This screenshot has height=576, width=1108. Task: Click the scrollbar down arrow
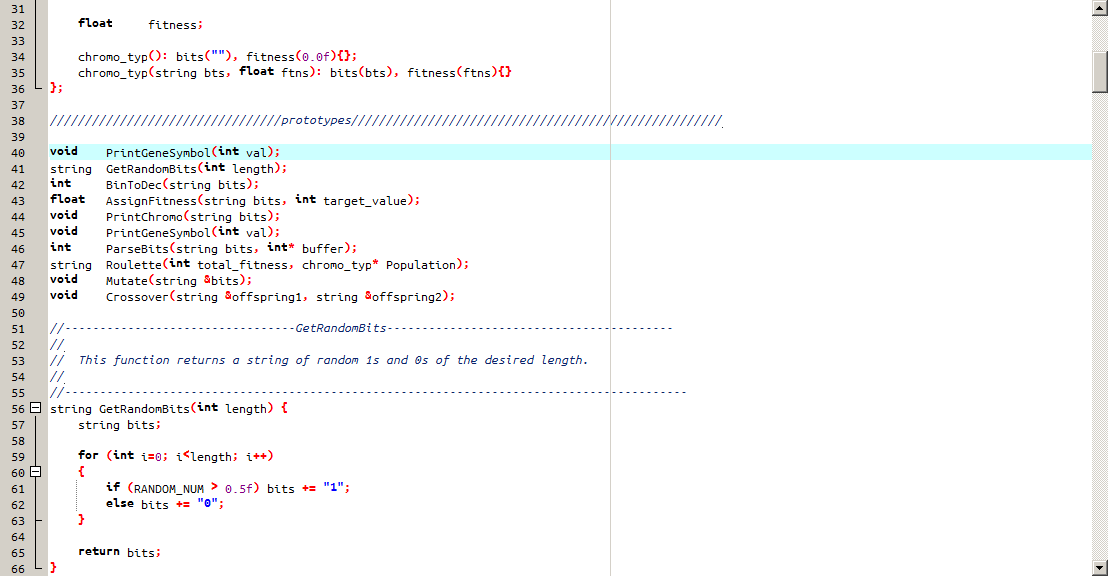point(1100,568)
